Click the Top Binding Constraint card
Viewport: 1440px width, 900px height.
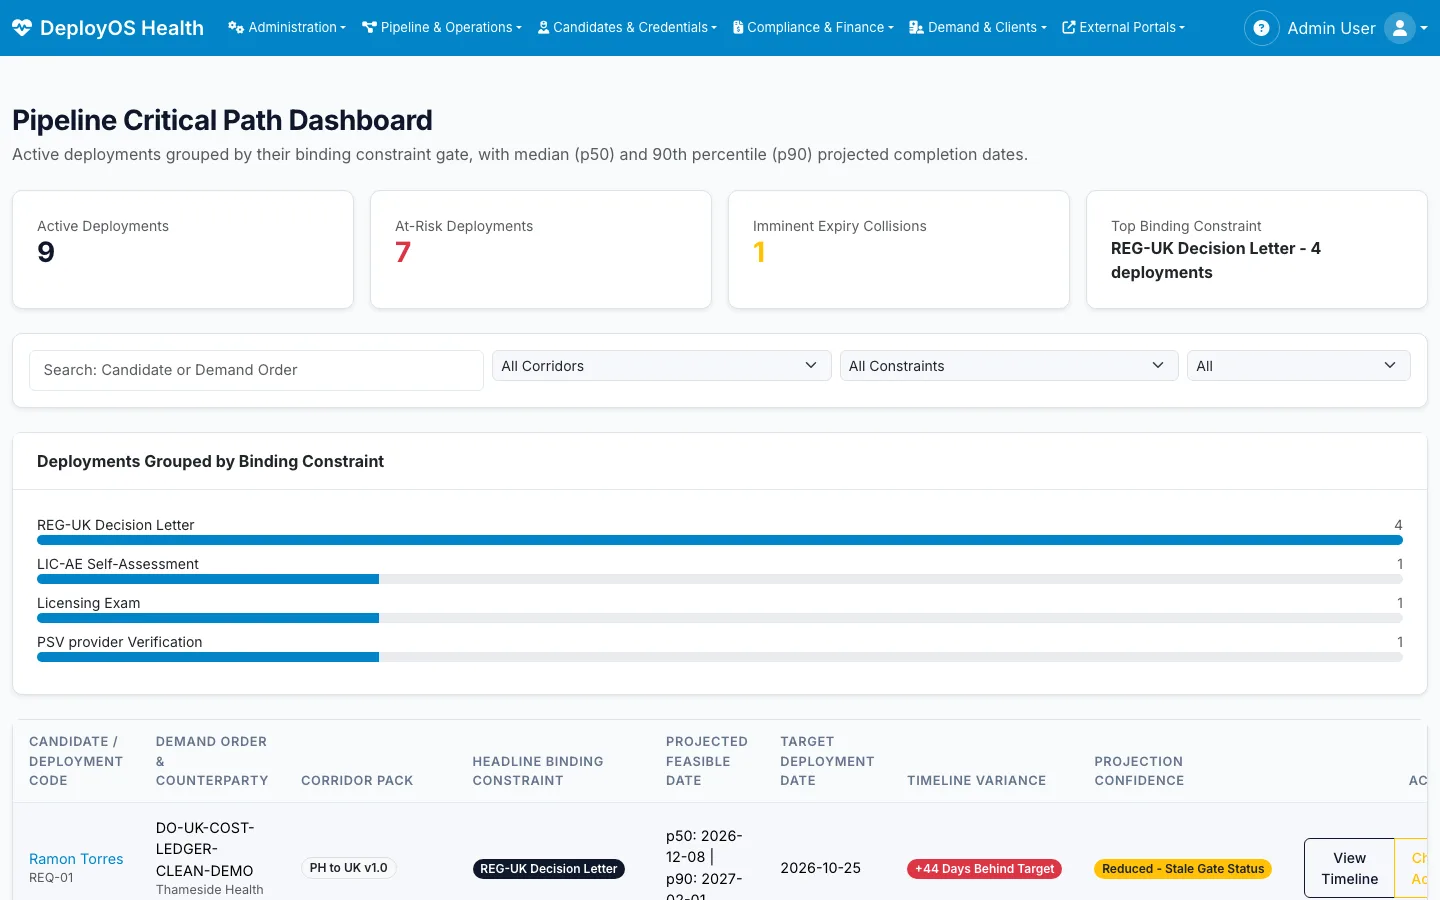coord(1257,250)
